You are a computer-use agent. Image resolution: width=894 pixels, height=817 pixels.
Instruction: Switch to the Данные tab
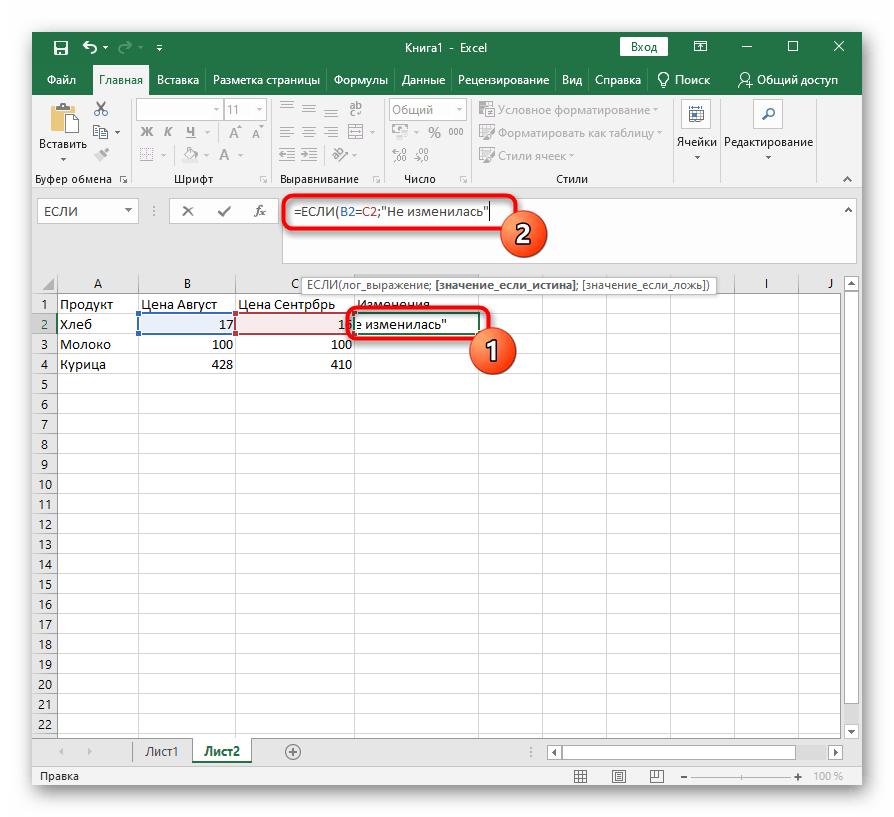pos(423,80)
